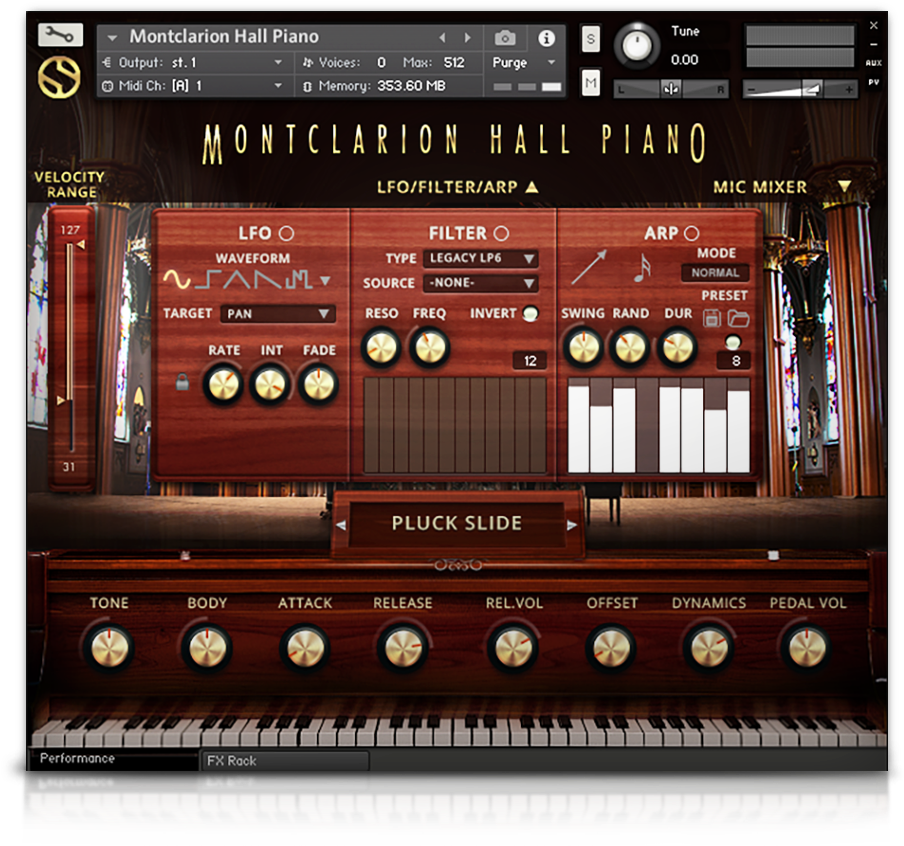This screenshot has height=846, width=904.
Task: Expand the MIC MIXER panel
Action: pyautogui.click(x=844, y=186)
